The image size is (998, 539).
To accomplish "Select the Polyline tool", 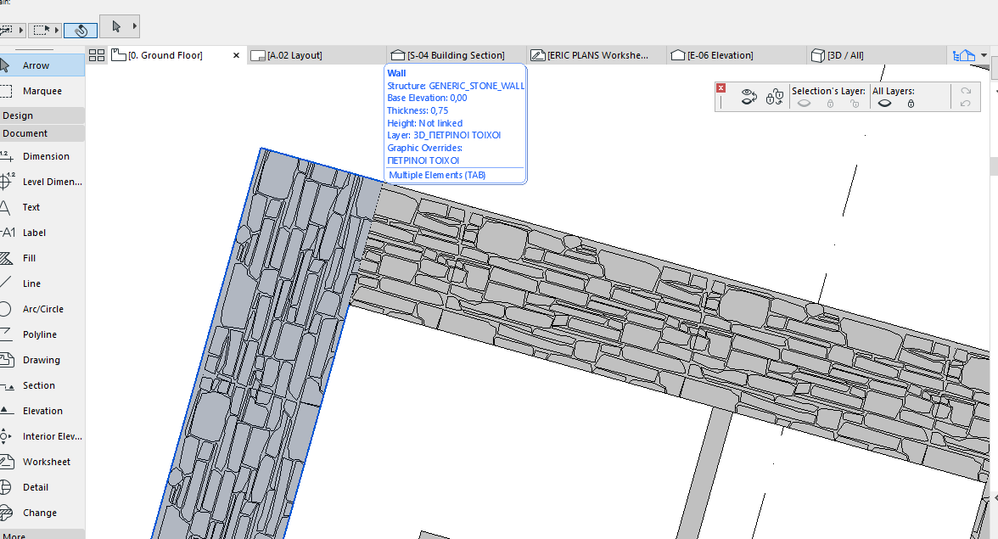I will point(39,334).
